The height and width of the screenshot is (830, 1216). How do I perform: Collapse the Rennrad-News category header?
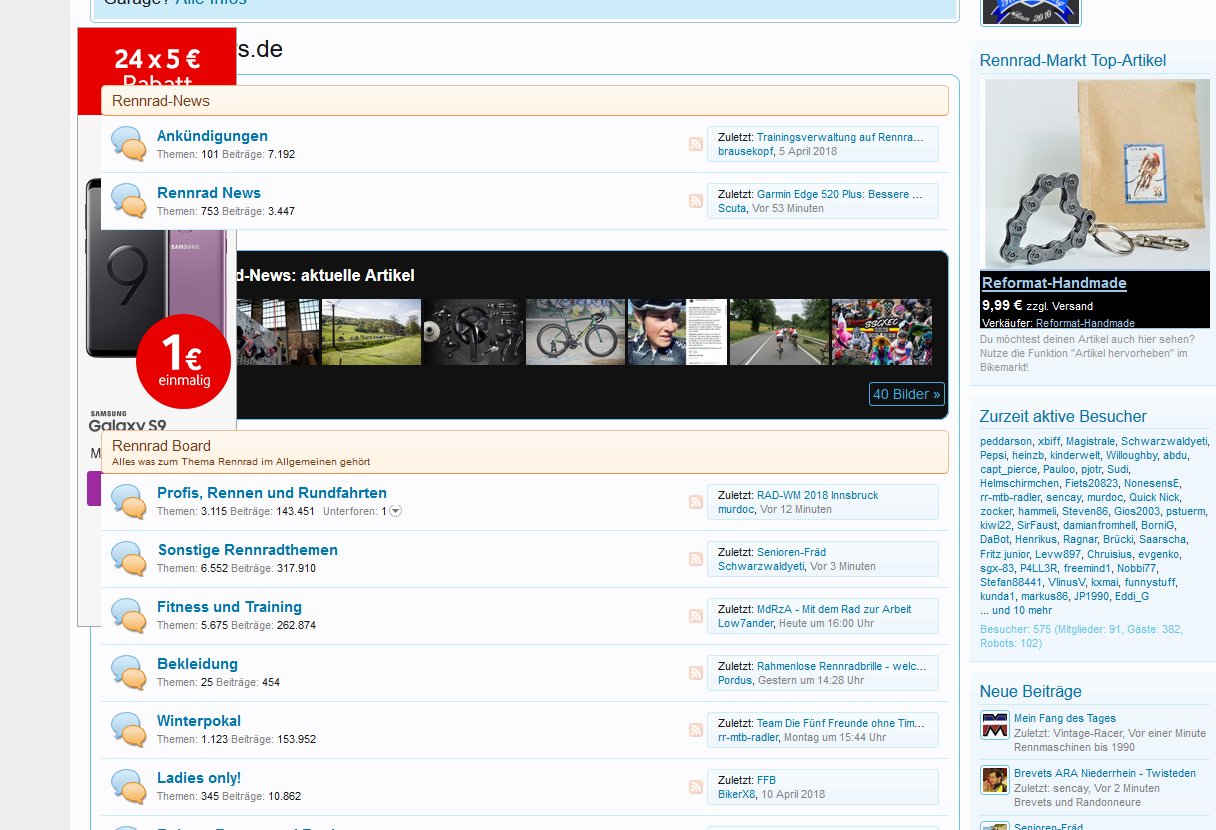point(524,101)
